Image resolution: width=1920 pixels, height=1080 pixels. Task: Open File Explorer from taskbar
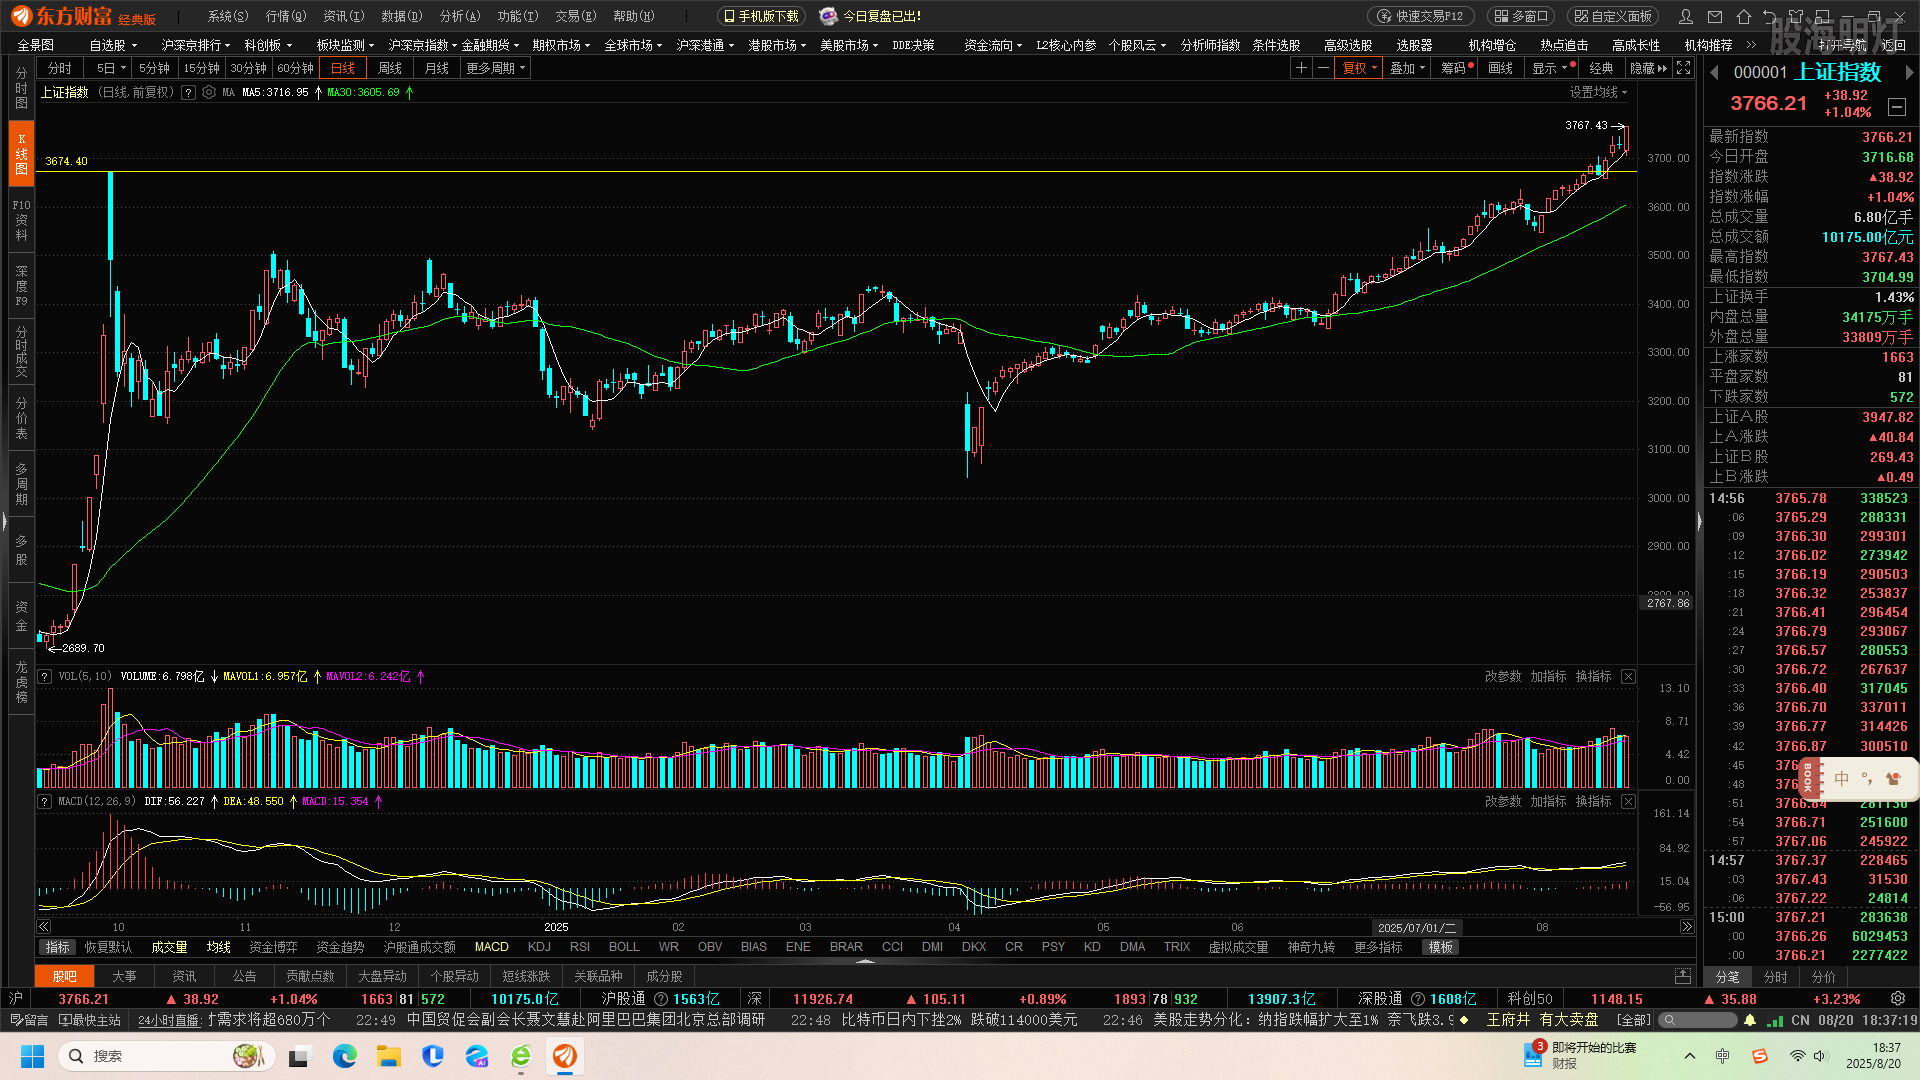tap(389, 1056)
